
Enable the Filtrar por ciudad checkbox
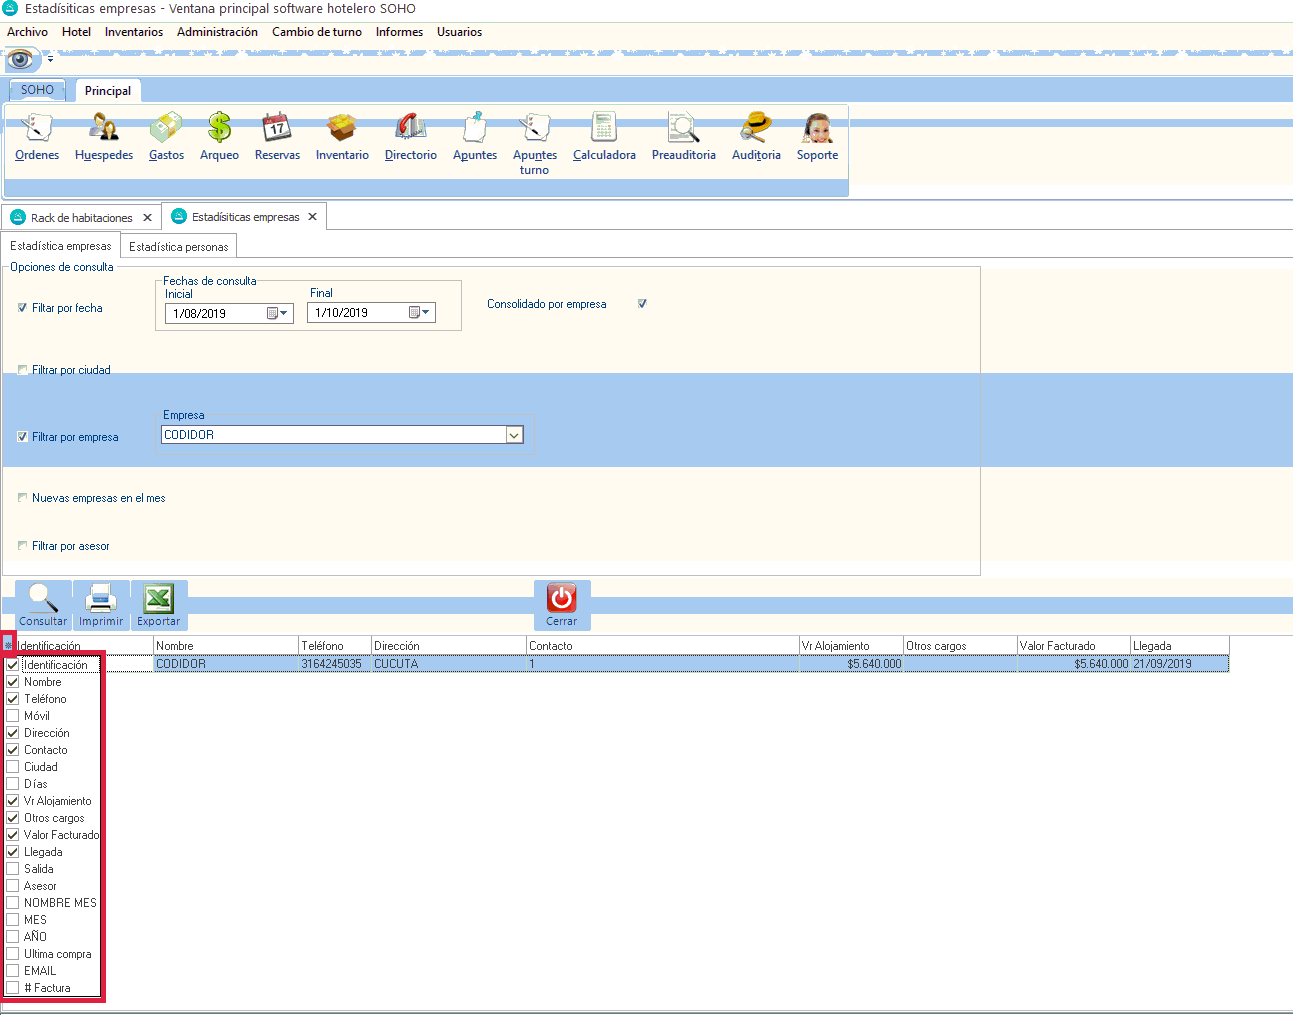tap(23, 370)
